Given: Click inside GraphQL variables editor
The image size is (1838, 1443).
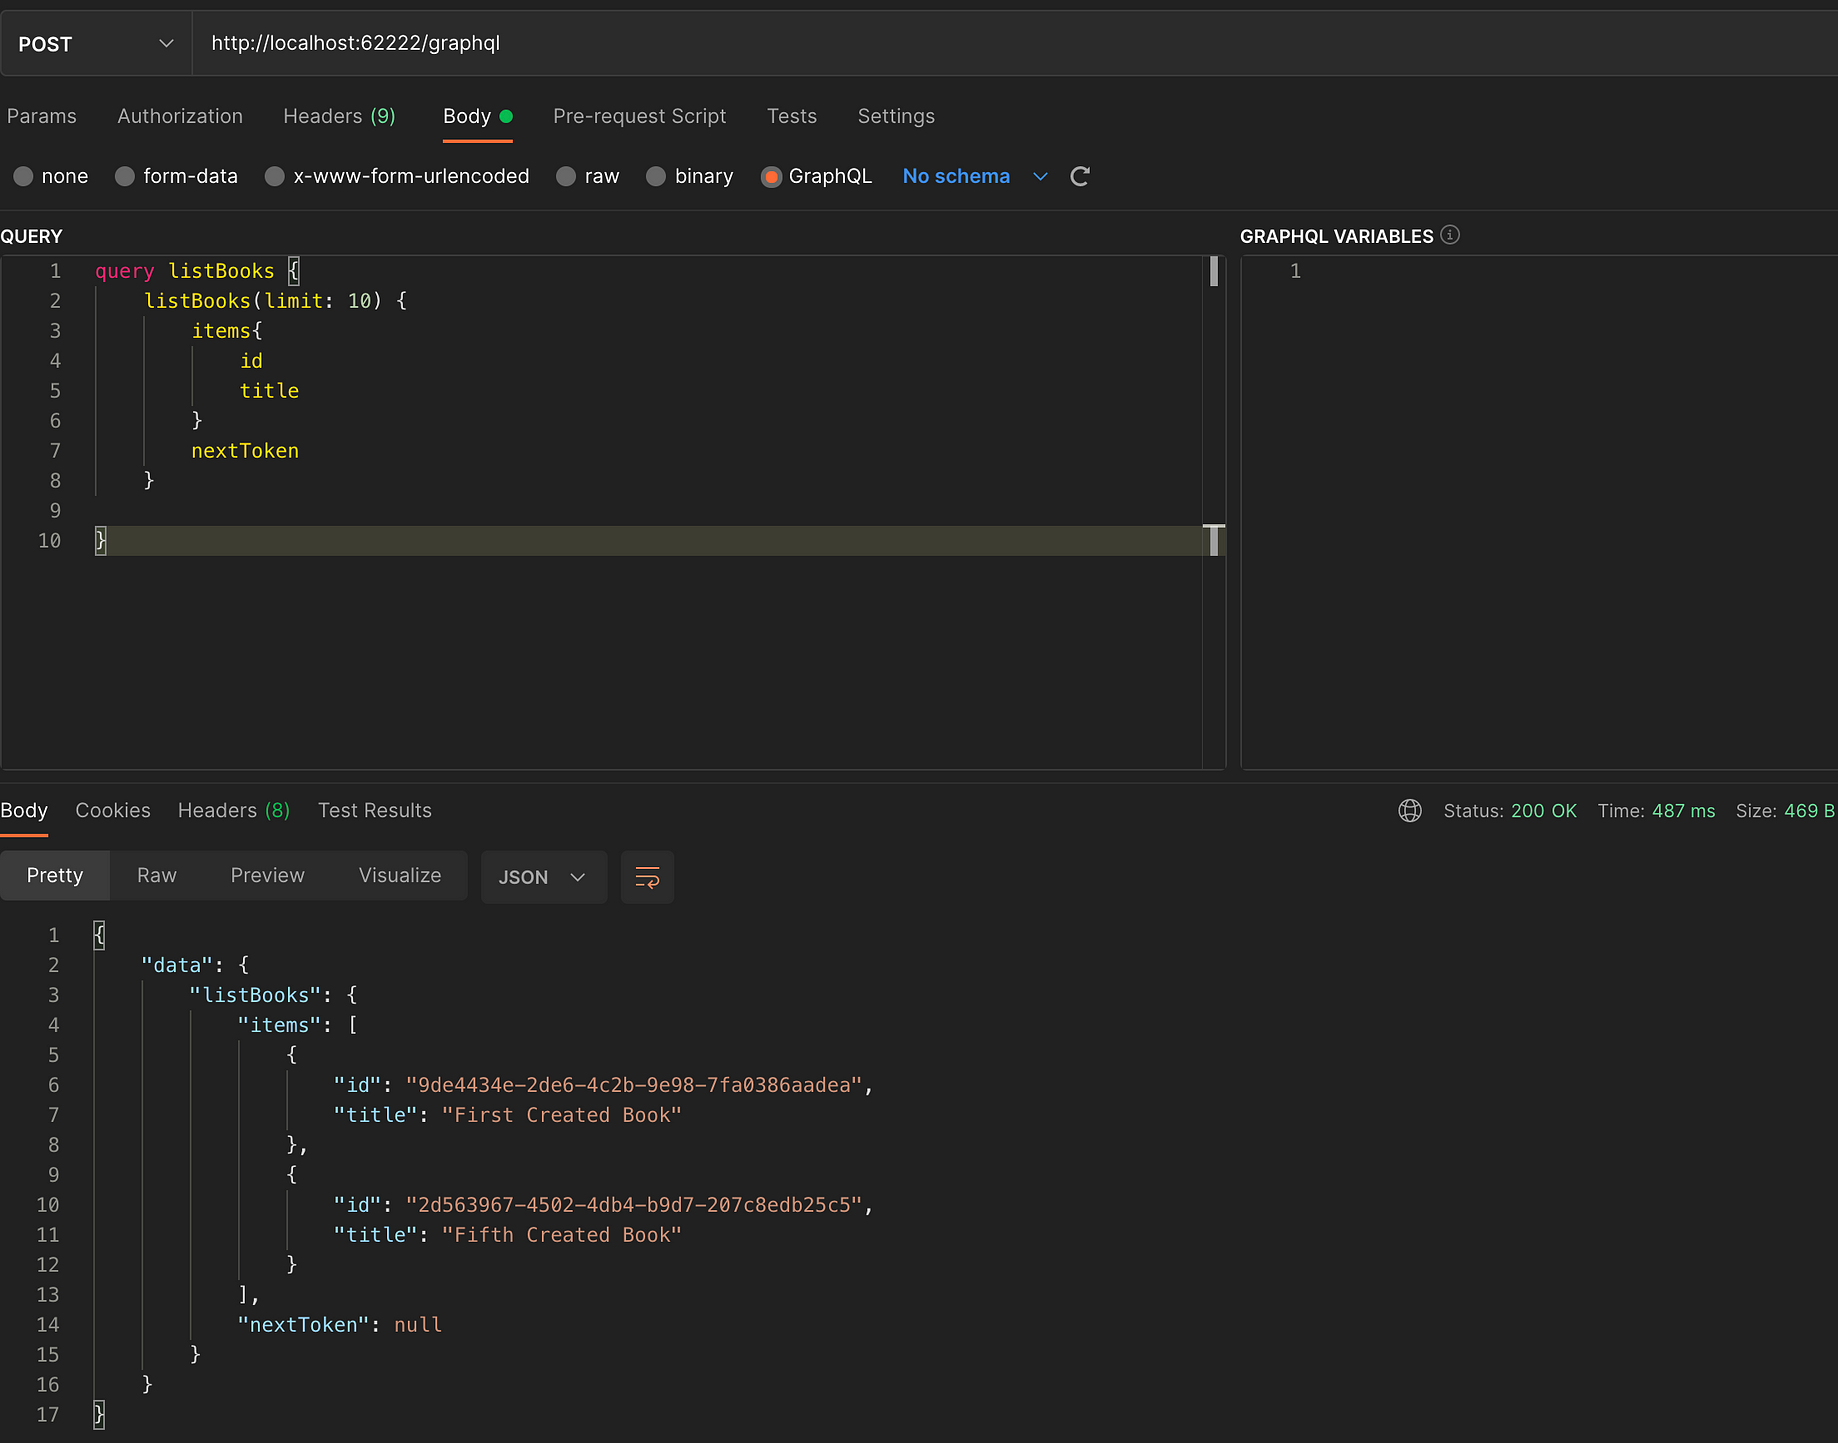Looking at the screenshot, I should pyautogui.click(x=1540, y=512).
